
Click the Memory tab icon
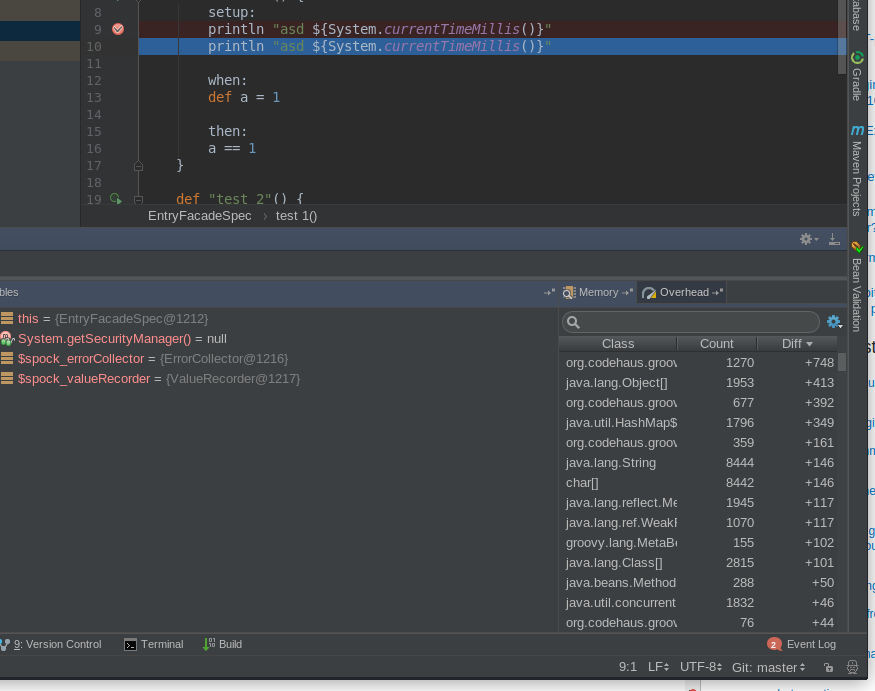[569, 293]
